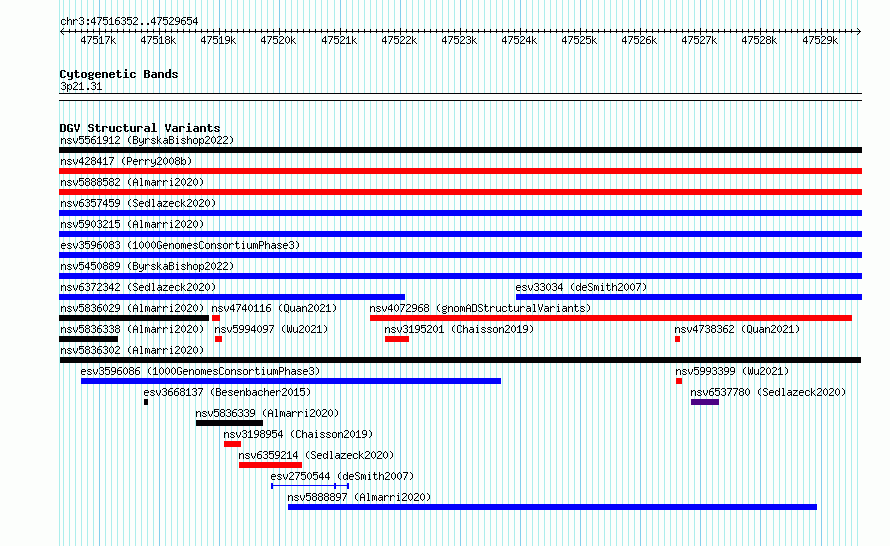Click the nsv6537780 (Sedlazeck2020) label

pyautogui.click(x=768, y=392)
